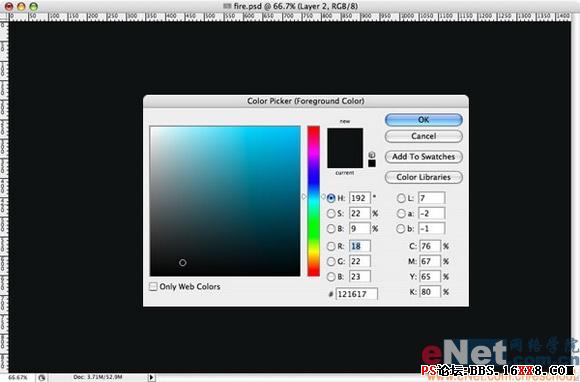Click the status bar preview icon
Screen dimensions: 580x382
pos(42,378)
